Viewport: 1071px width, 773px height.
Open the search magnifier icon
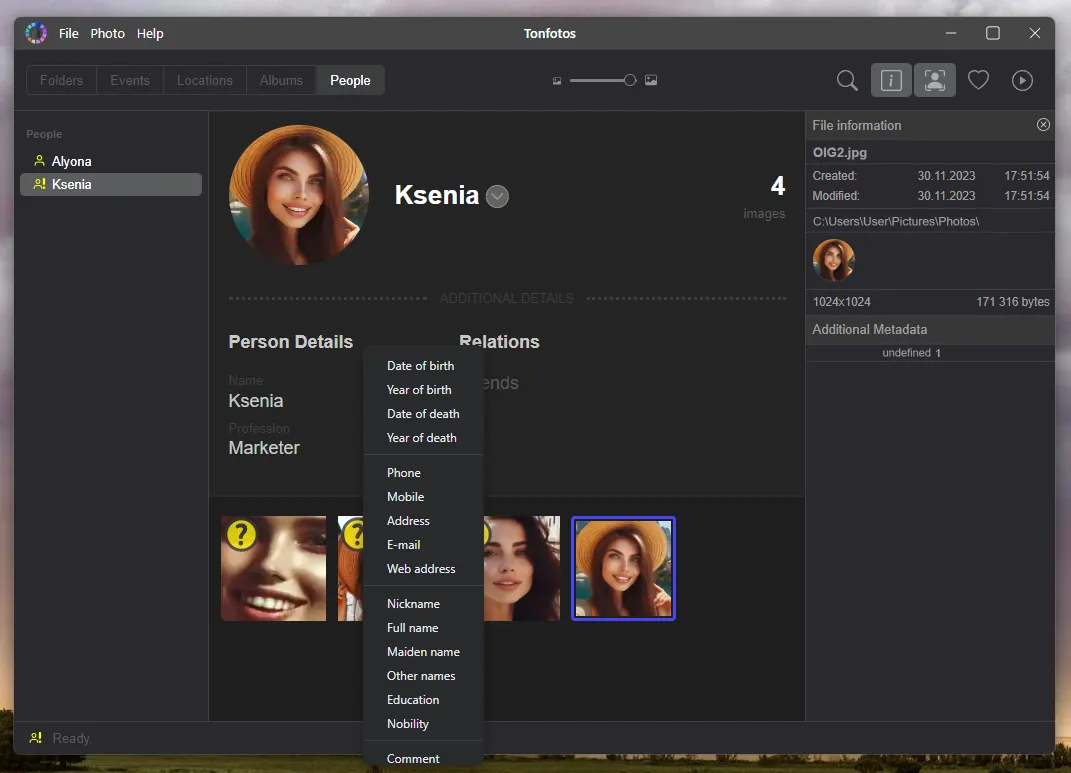point(847,81)
